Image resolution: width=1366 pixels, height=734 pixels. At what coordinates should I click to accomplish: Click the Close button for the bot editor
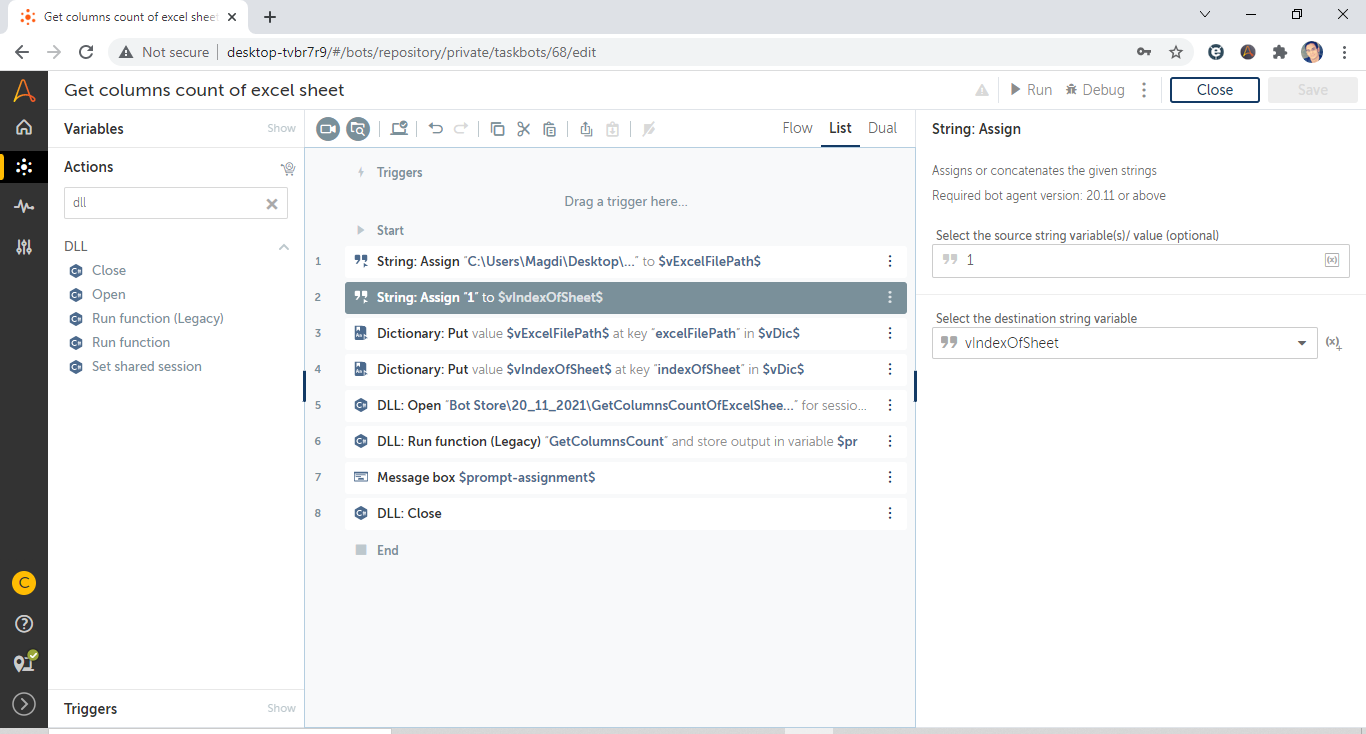tap(1214, 90)
